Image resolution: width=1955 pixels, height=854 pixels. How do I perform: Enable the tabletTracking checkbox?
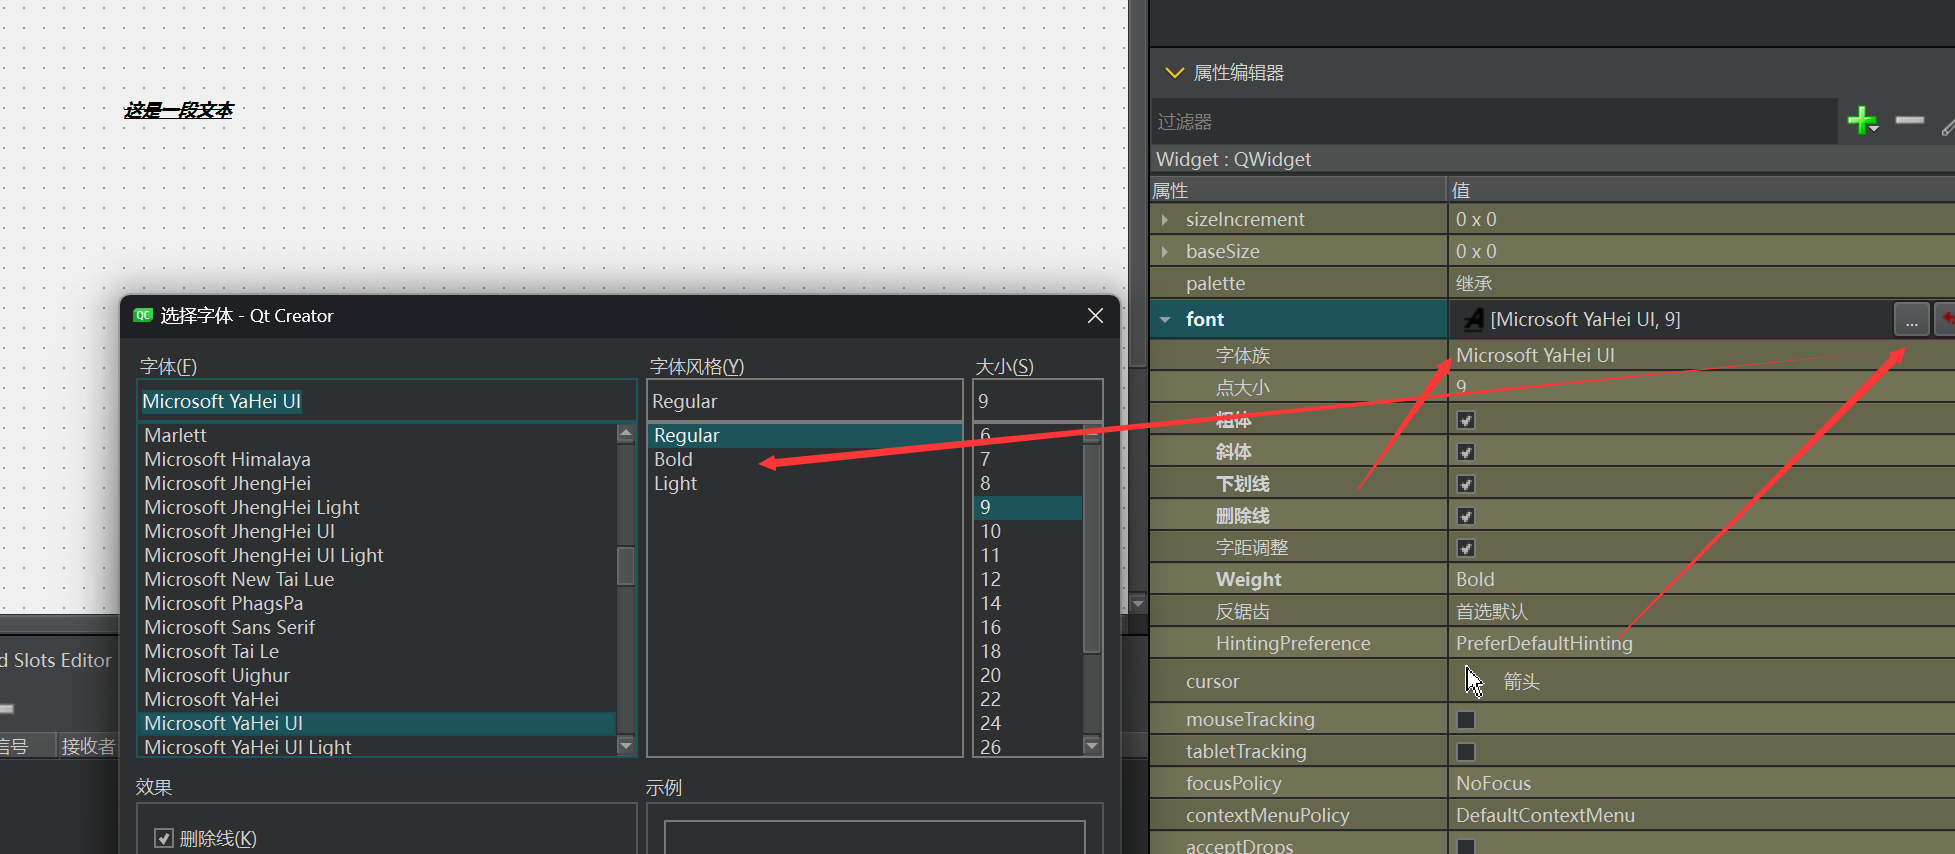(x=1466, y=752)
